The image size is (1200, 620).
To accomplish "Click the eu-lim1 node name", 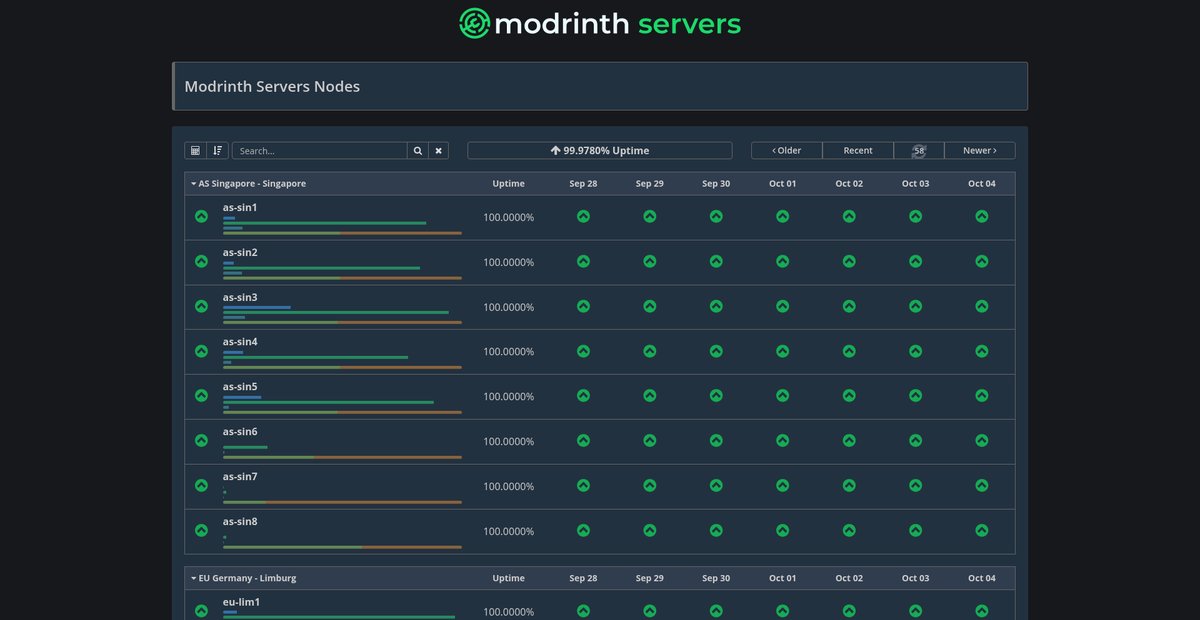I will click(x=241, y=602).
